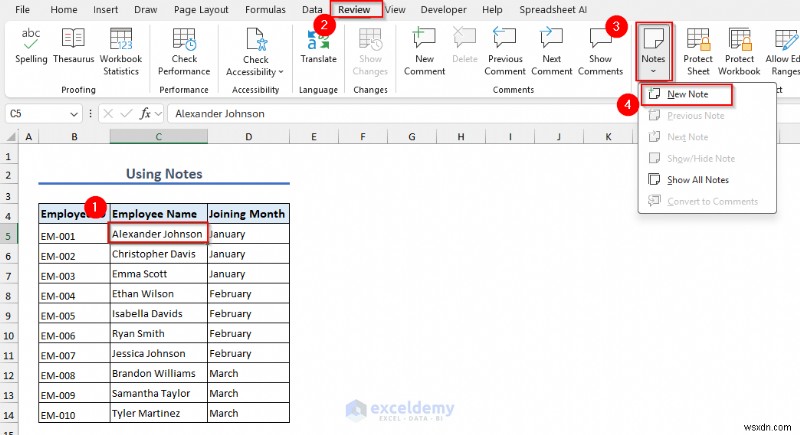Choose Show/Hide Note menu entry
The height and width of the screenshot is (435, 800).
point(707,159)
